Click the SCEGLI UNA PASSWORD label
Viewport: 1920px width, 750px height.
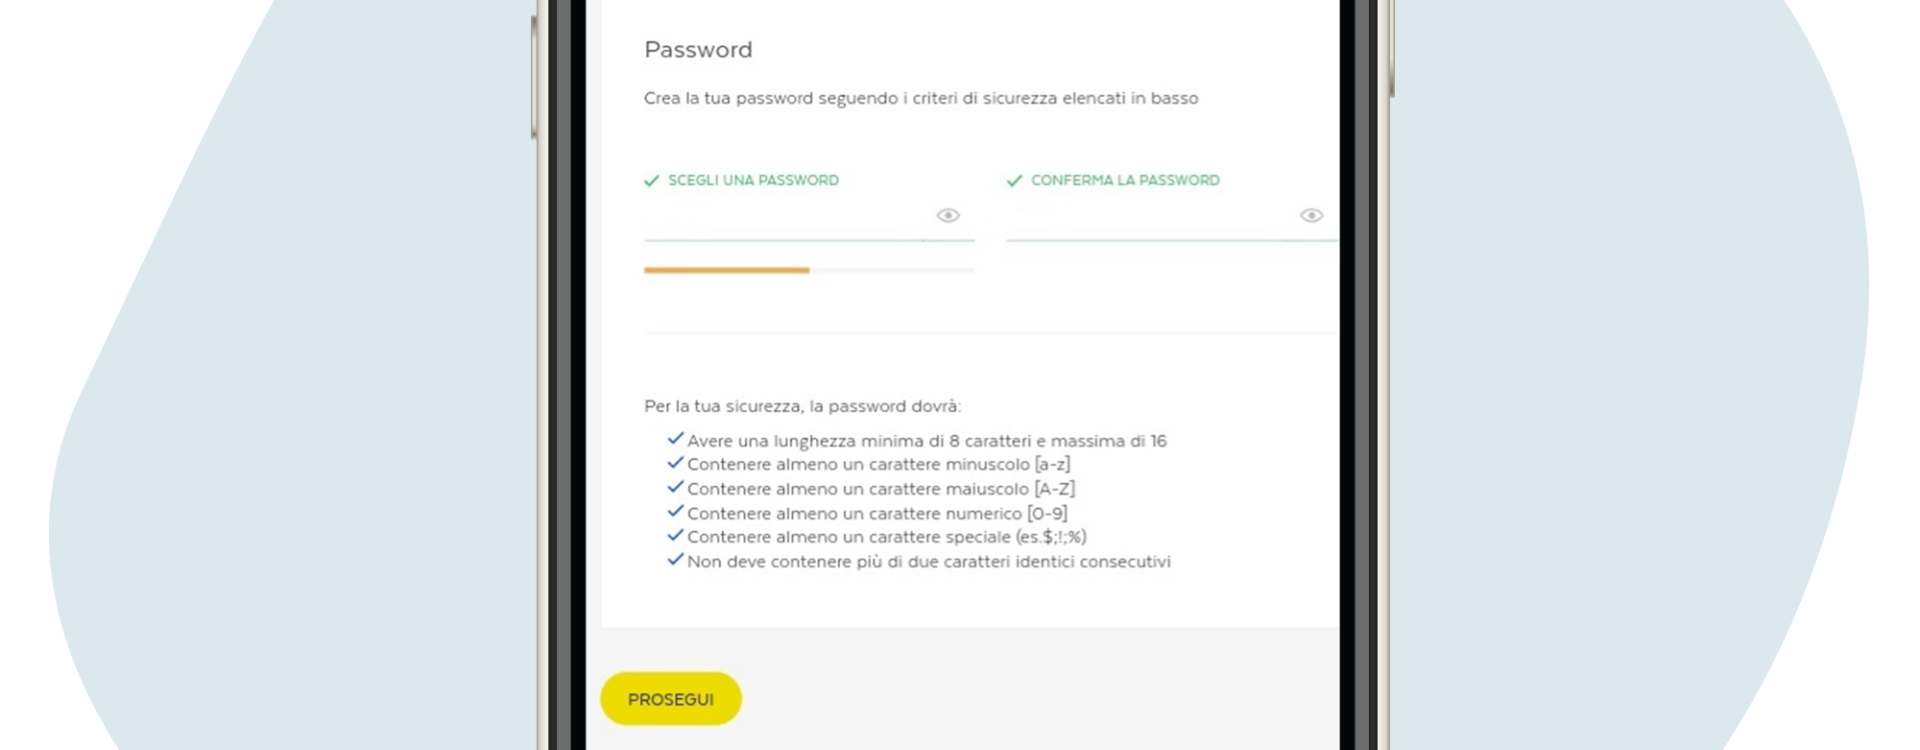point(753,181)
